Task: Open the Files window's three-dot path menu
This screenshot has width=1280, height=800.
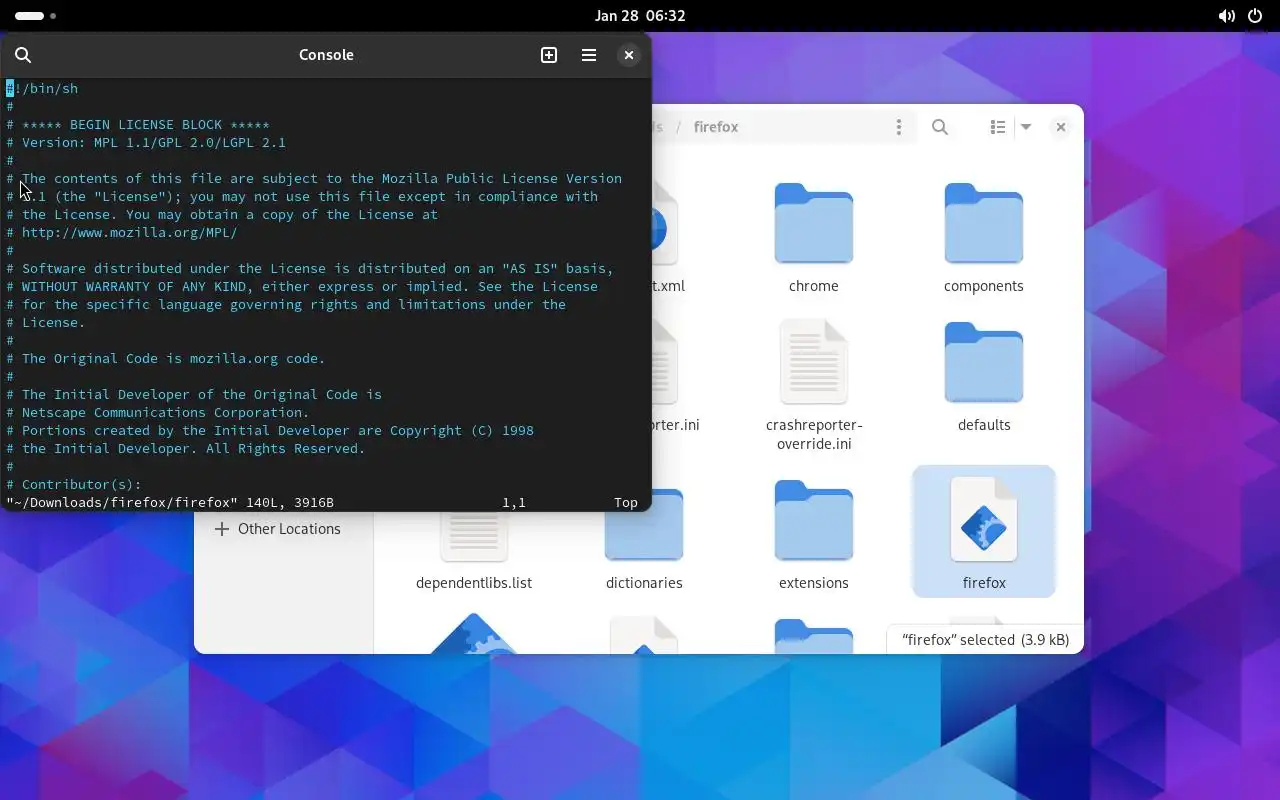Action: [899, 127]
